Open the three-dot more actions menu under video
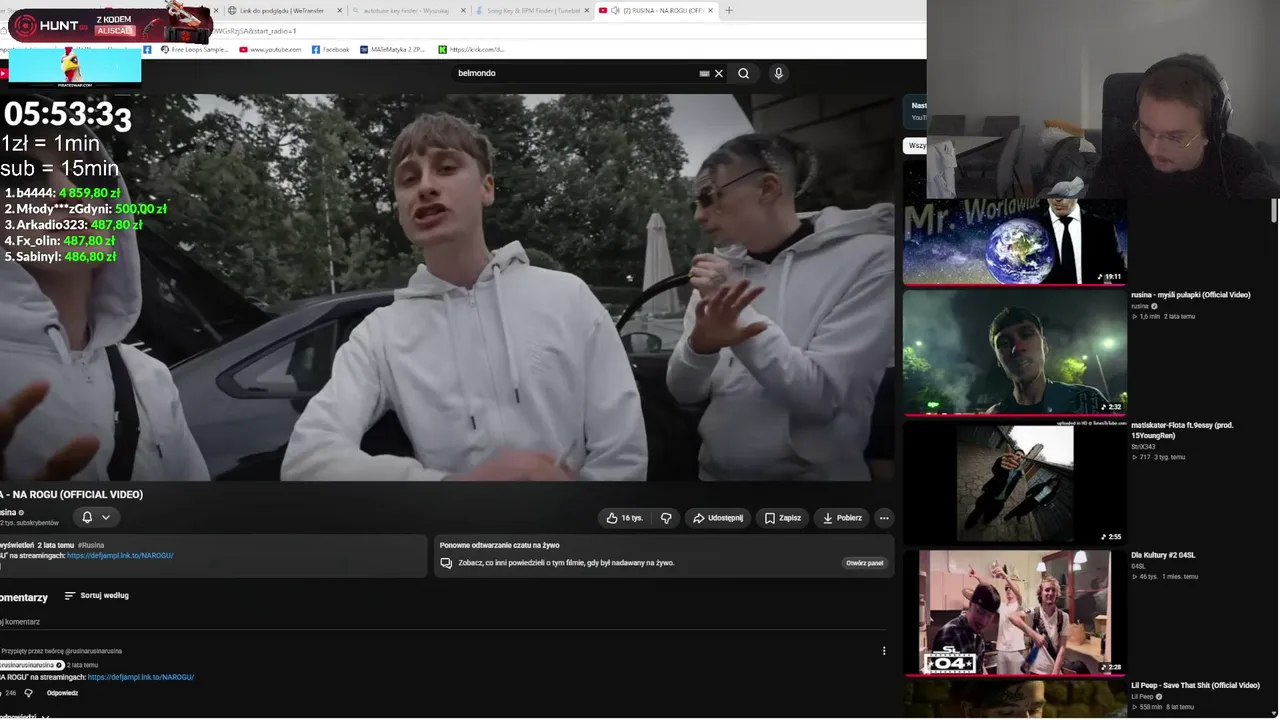 click(x=884, y=518)
